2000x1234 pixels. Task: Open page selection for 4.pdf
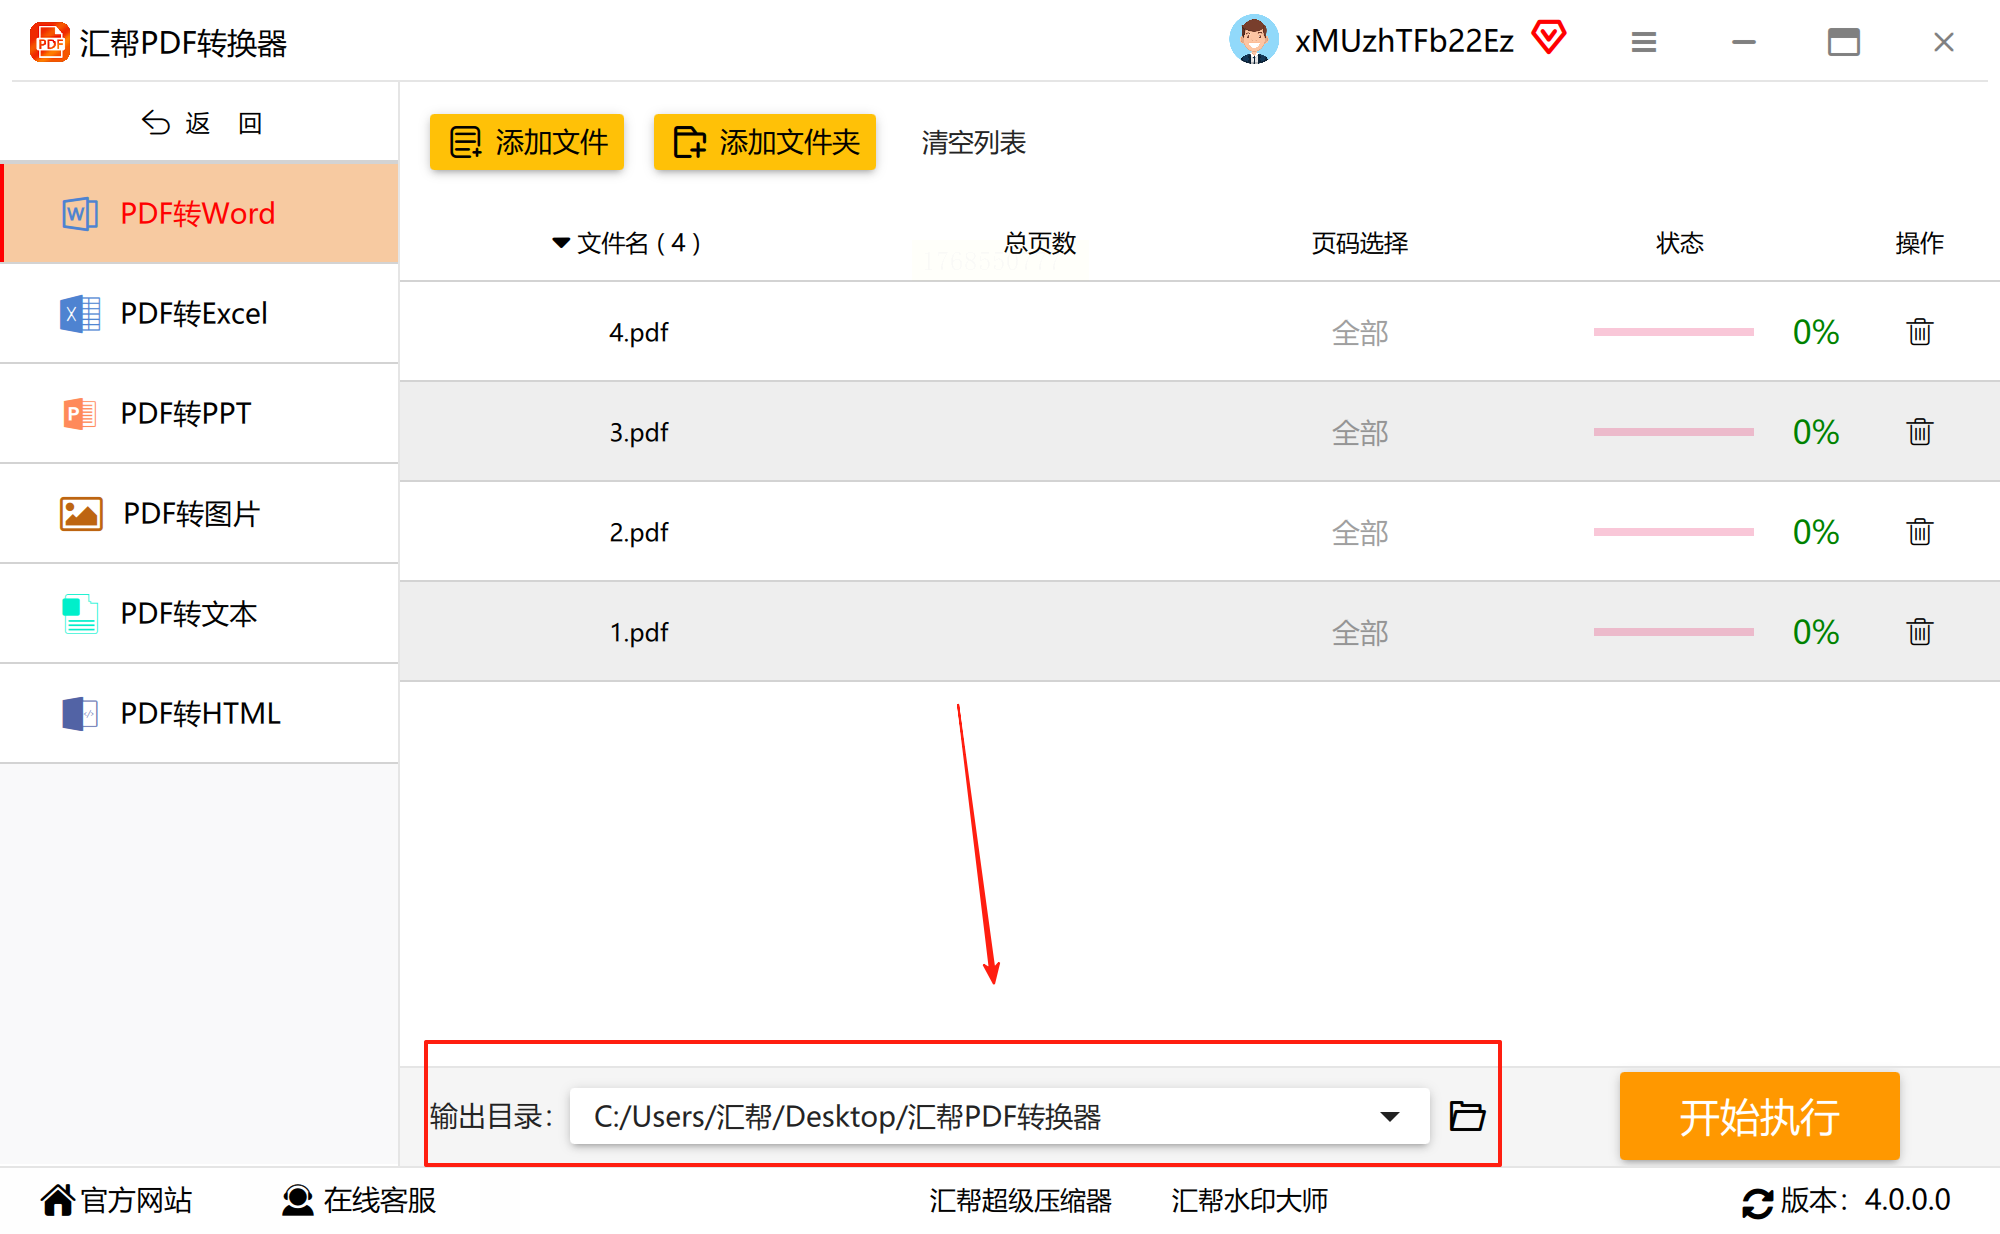pyautogui.click(x=1359, y=333)
